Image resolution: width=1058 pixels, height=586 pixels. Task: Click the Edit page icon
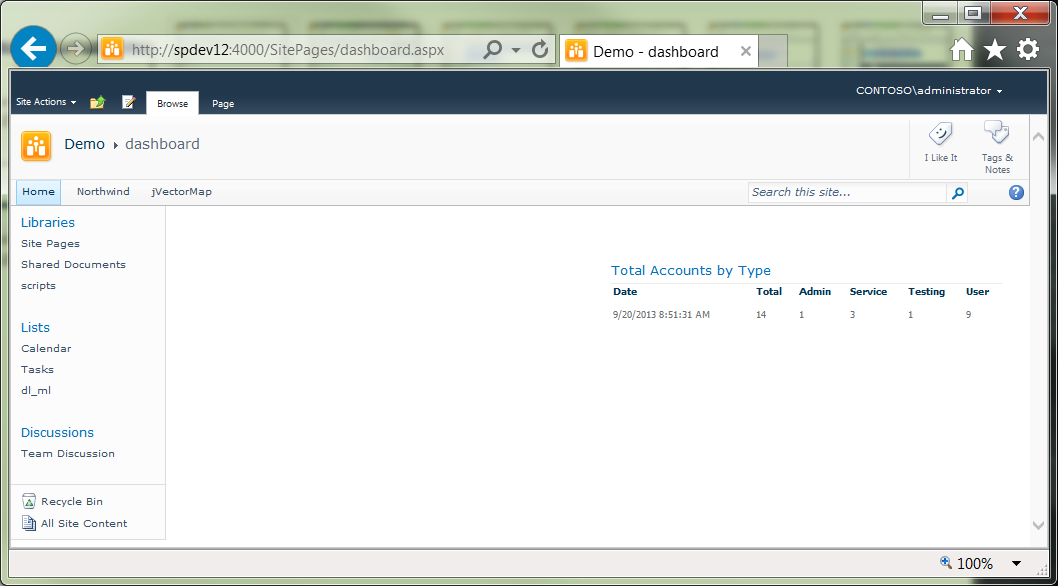(128, 102)
